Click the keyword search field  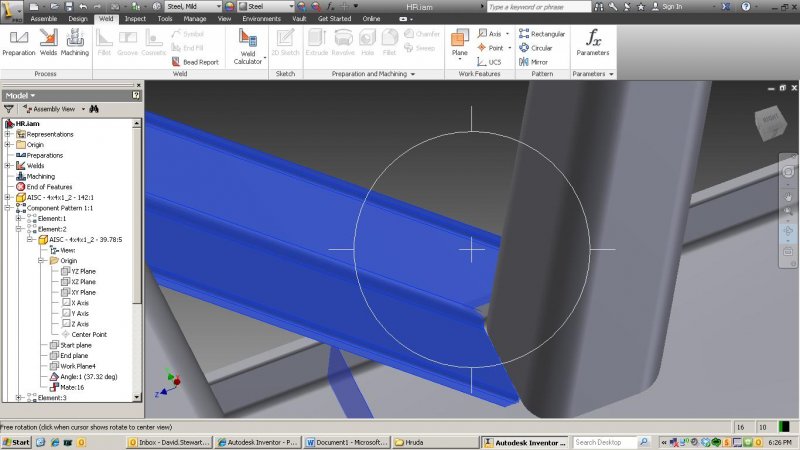click(x=539, y=7)
